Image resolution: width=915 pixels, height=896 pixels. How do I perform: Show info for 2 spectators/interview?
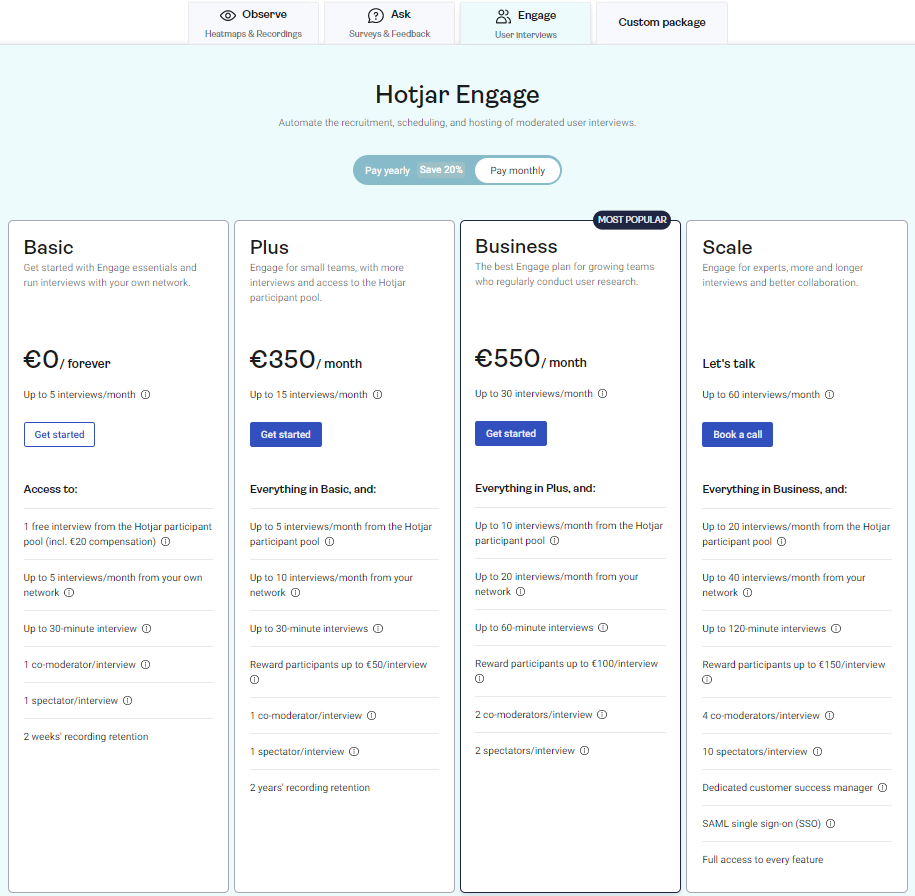tap(585, 751)
